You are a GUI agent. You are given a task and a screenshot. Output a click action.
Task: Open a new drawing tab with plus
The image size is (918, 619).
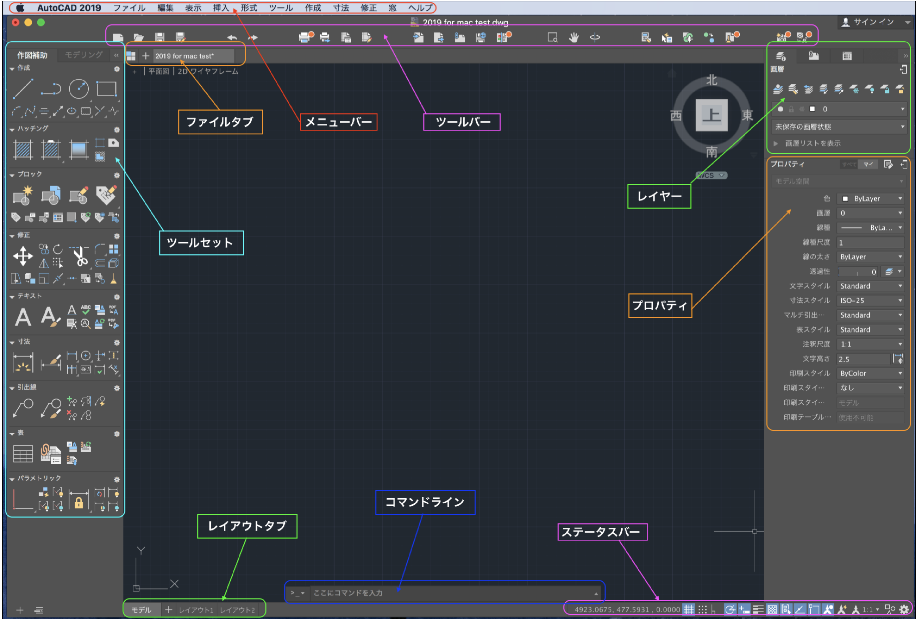pos(146,56)
